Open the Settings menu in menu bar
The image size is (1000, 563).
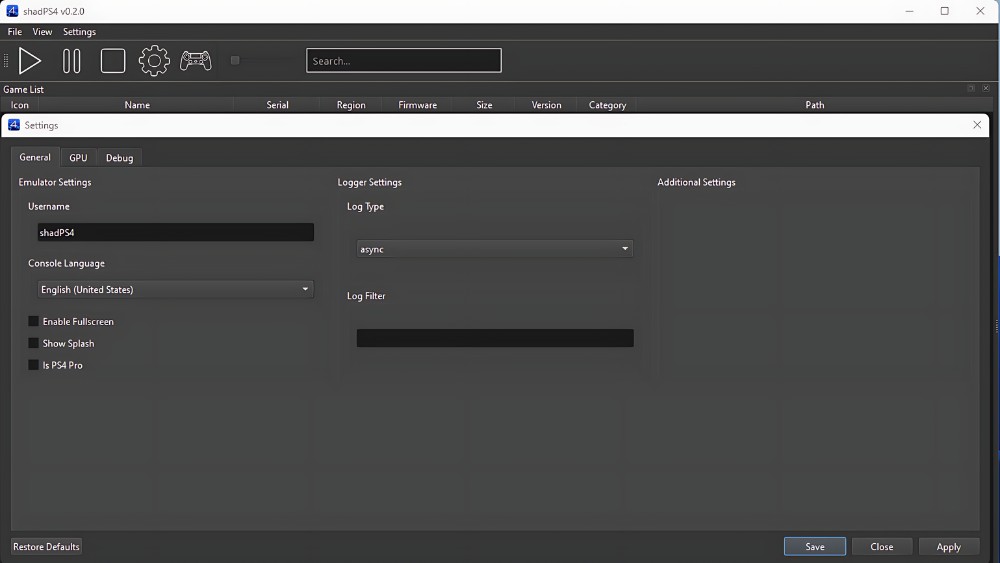click(x=79, y=32)
